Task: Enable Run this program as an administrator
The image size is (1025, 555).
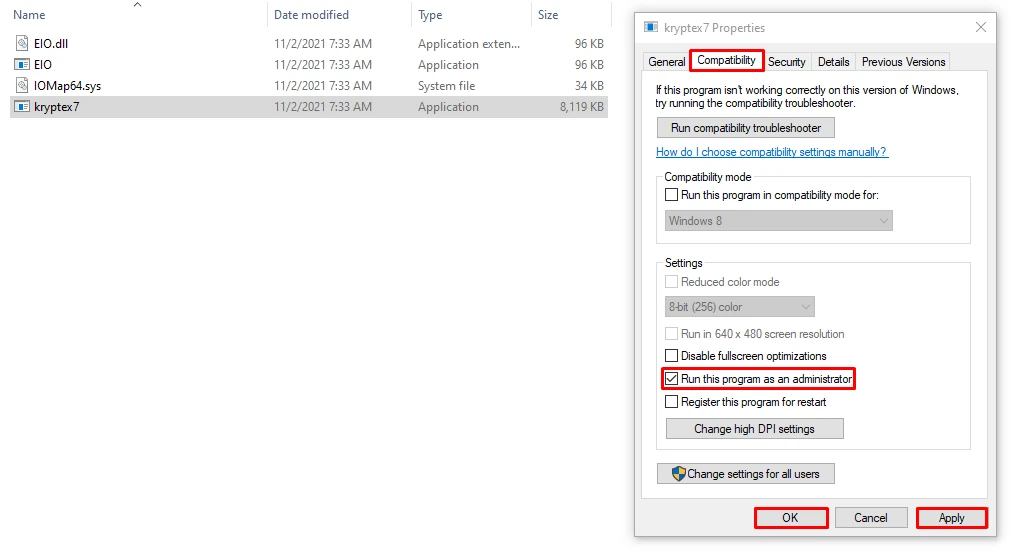Action: [x=672, y=380]
